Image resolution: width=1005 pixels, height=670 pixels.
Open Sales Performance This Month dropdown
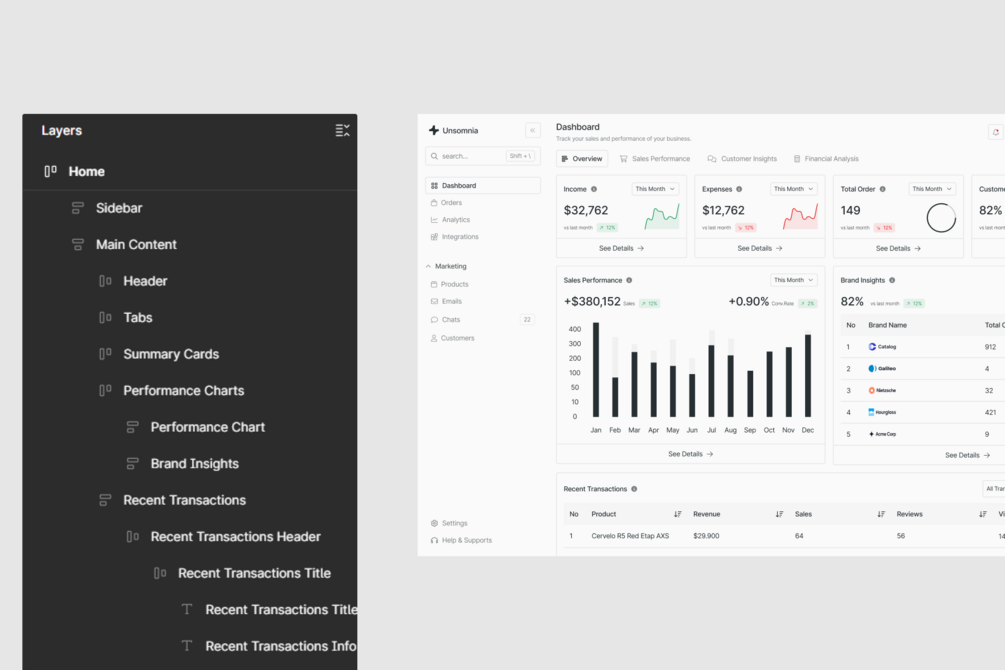(793, 280)
